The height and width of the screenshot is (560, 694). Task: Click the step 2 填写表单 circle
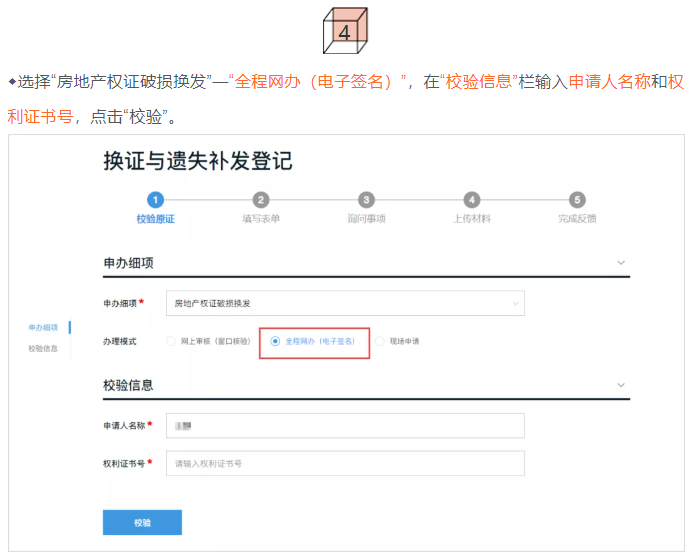point(261,200)
